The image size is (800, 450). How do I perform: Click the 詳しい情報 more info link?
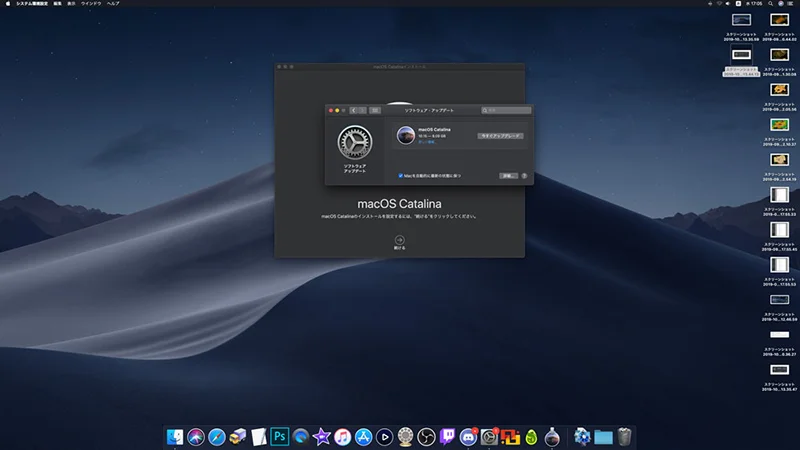426,142
